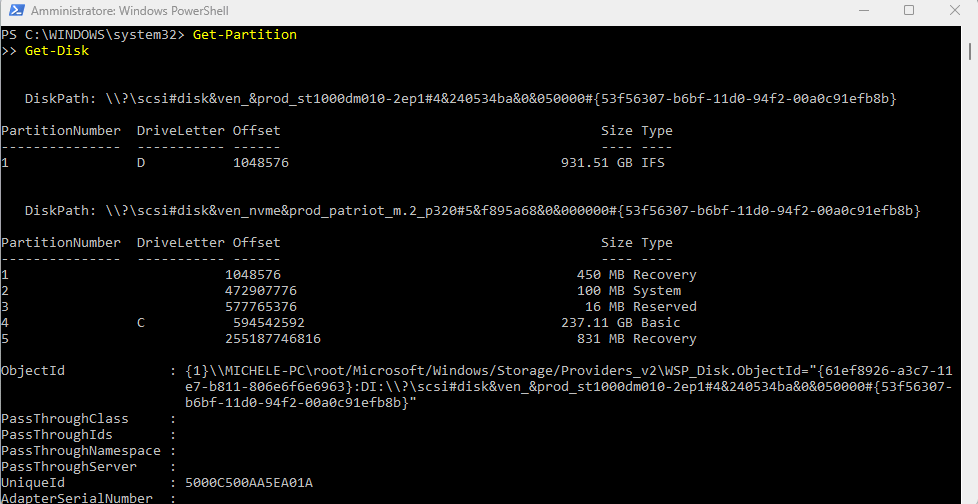
Task: Click the second table's Size header
Action: [x=616, y=243]
